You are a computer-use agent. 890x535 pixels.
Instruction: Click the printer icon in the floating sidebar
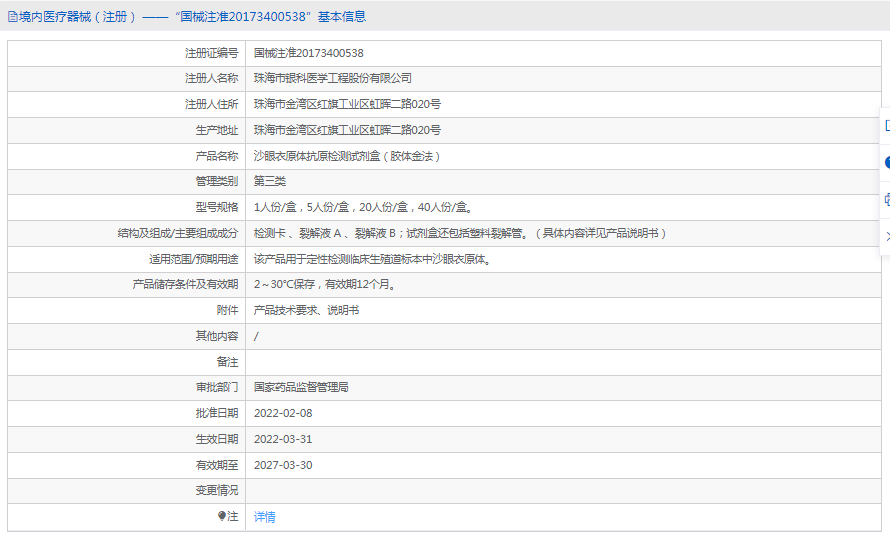coord(886,199)
